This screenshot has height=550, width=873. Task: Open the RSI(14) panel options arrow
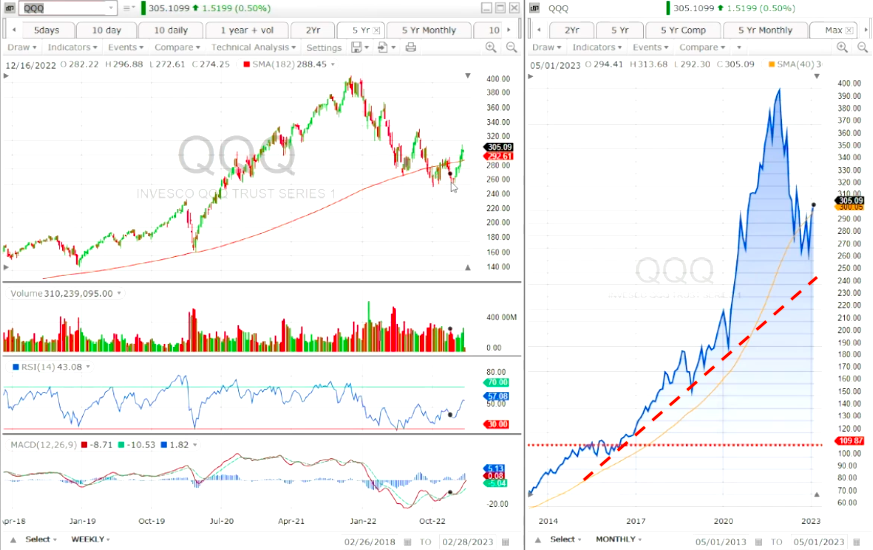coord(88,367)
